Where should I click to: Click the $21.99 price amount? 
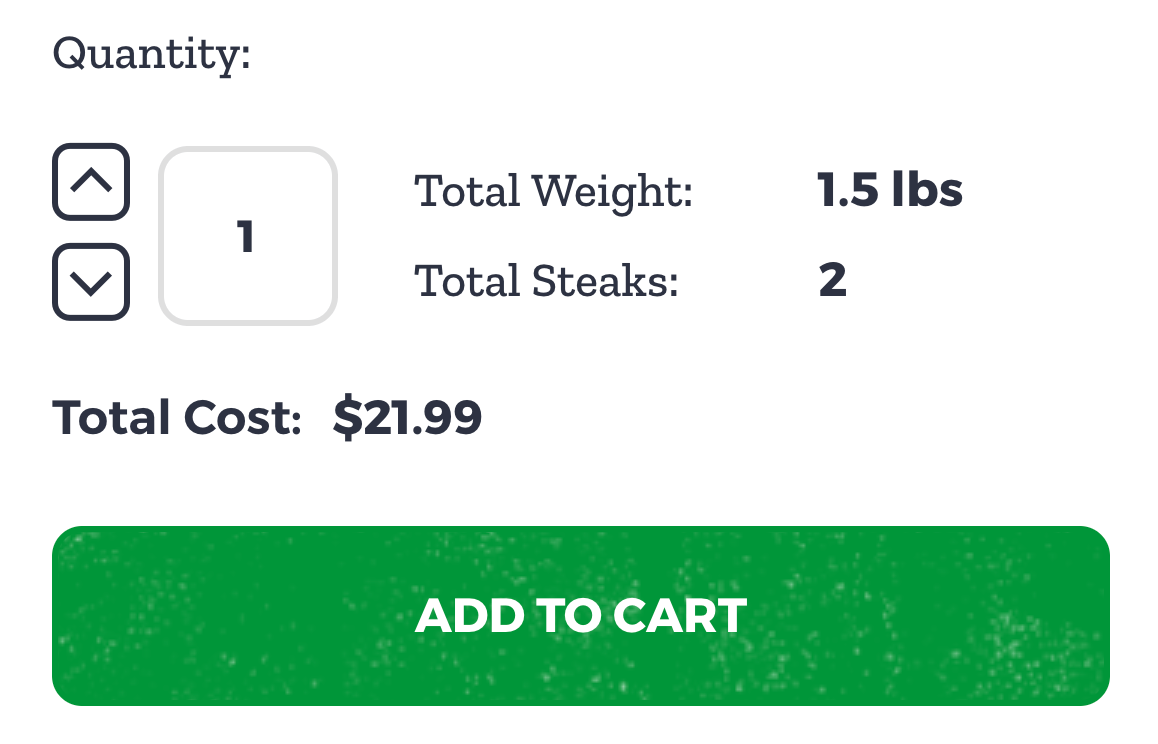pos(408,417)
